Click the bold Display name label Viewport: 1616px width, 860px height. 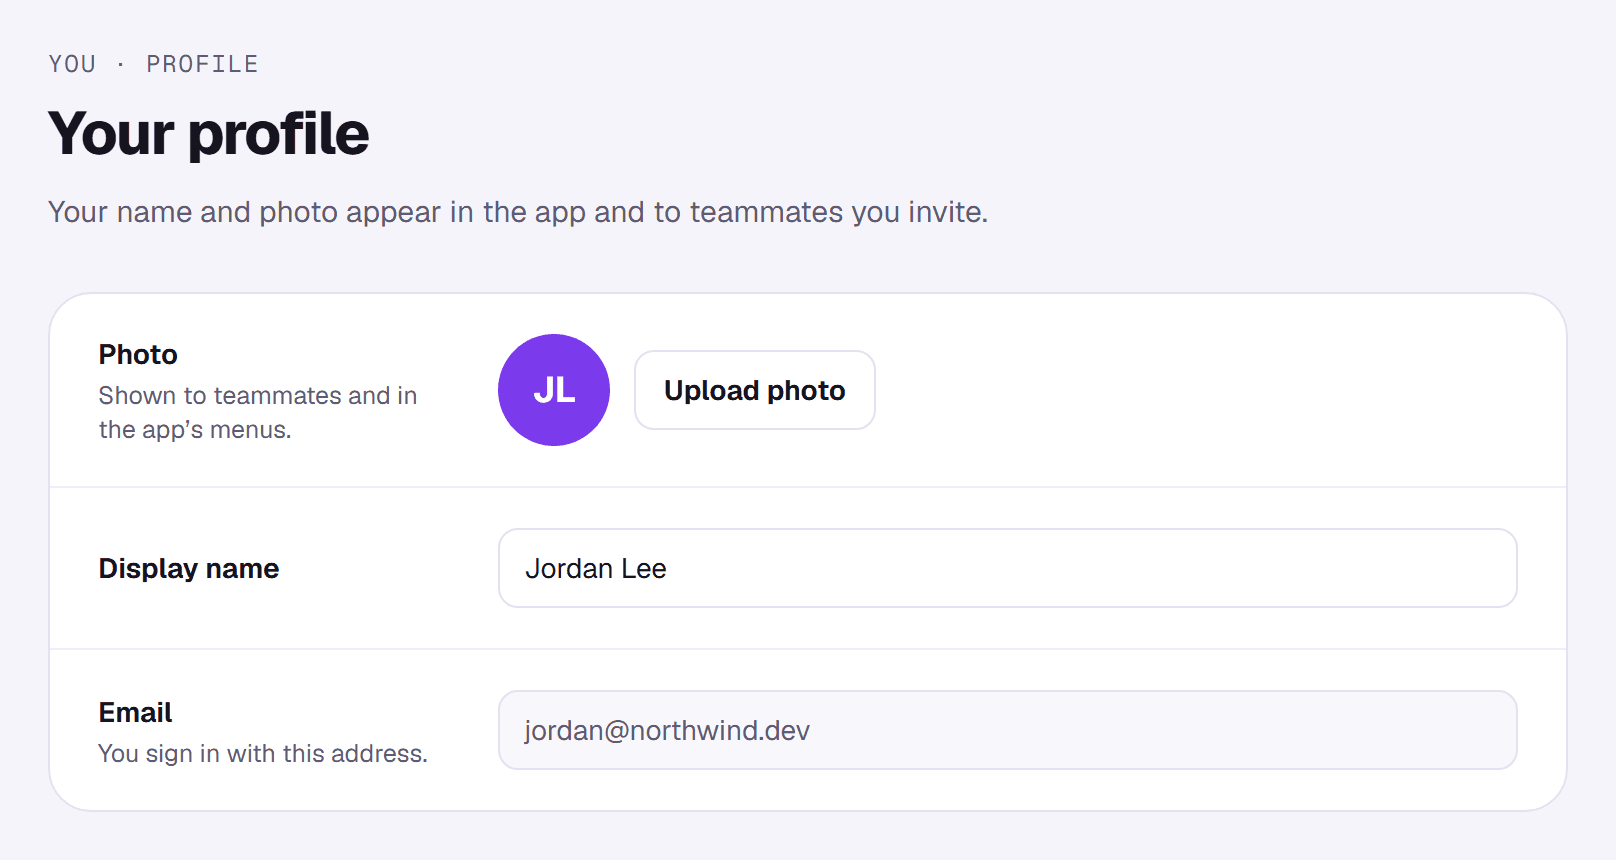point(189,568)
